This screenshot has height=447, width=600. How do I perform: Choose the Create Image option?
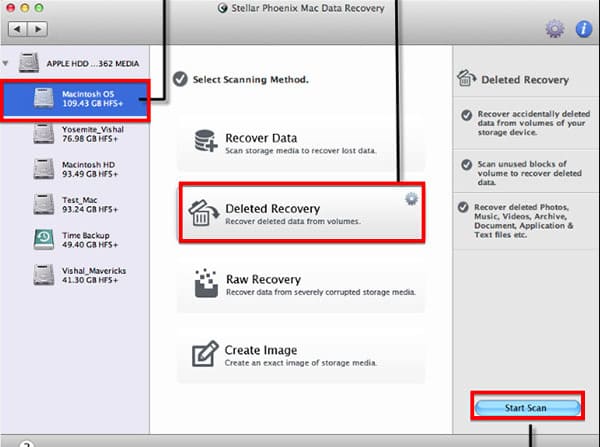tap(301, 355)
